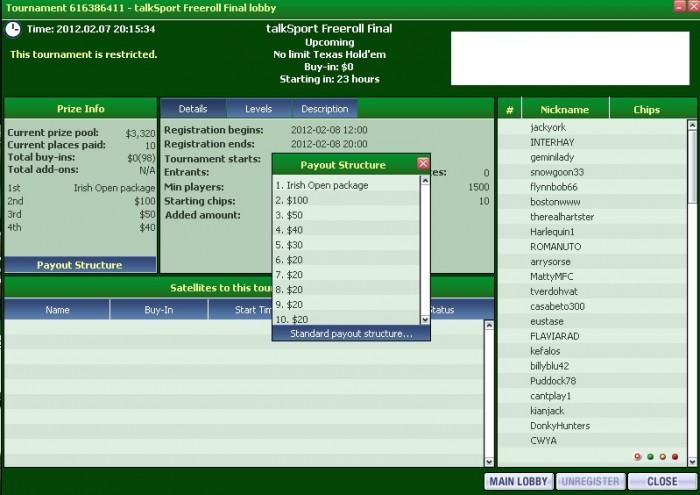Open the Description tab

[325, 109]
